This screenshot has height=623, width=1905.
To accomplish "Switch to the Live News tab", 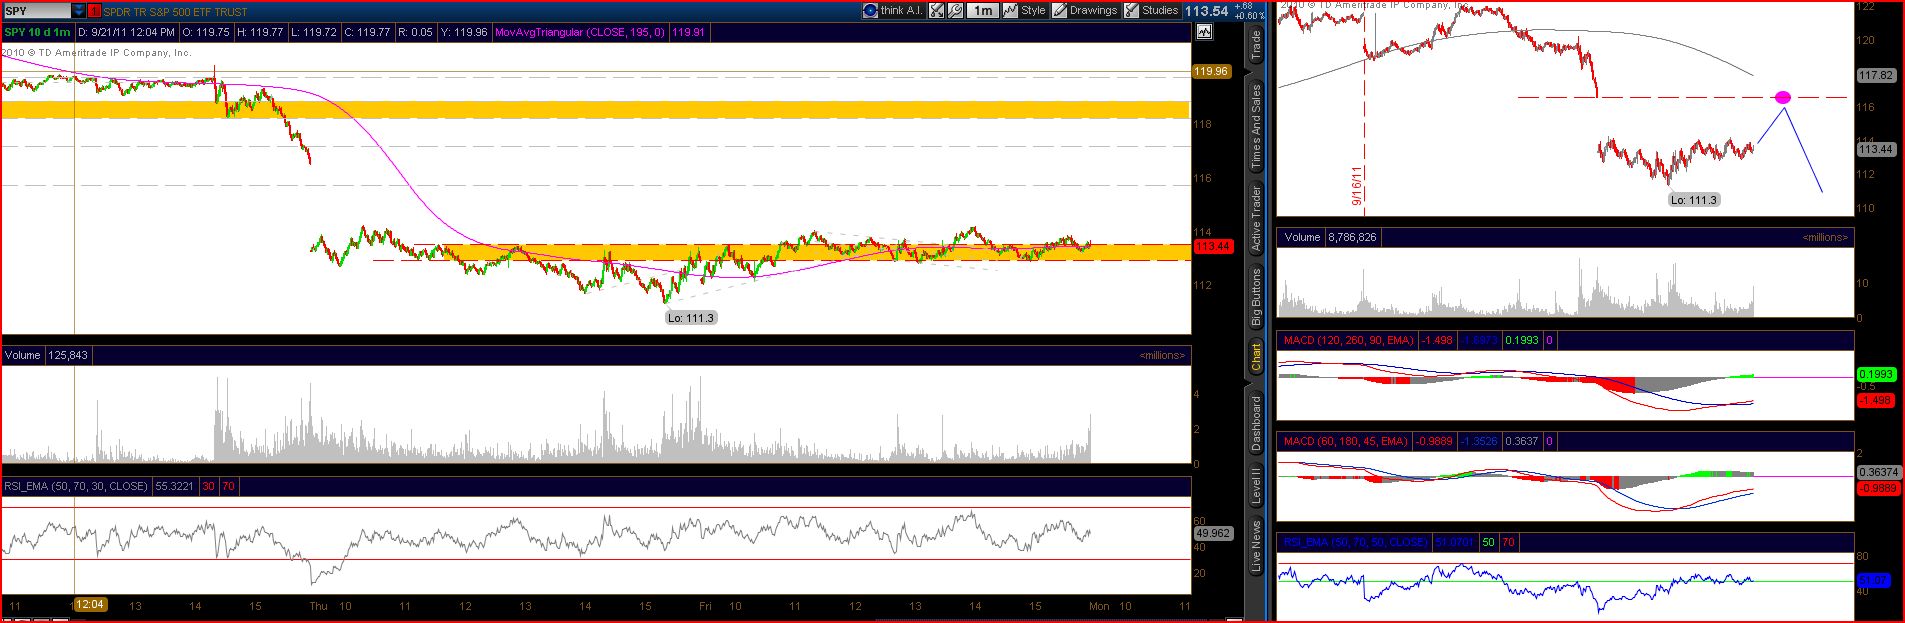I will coord(1255,545).
